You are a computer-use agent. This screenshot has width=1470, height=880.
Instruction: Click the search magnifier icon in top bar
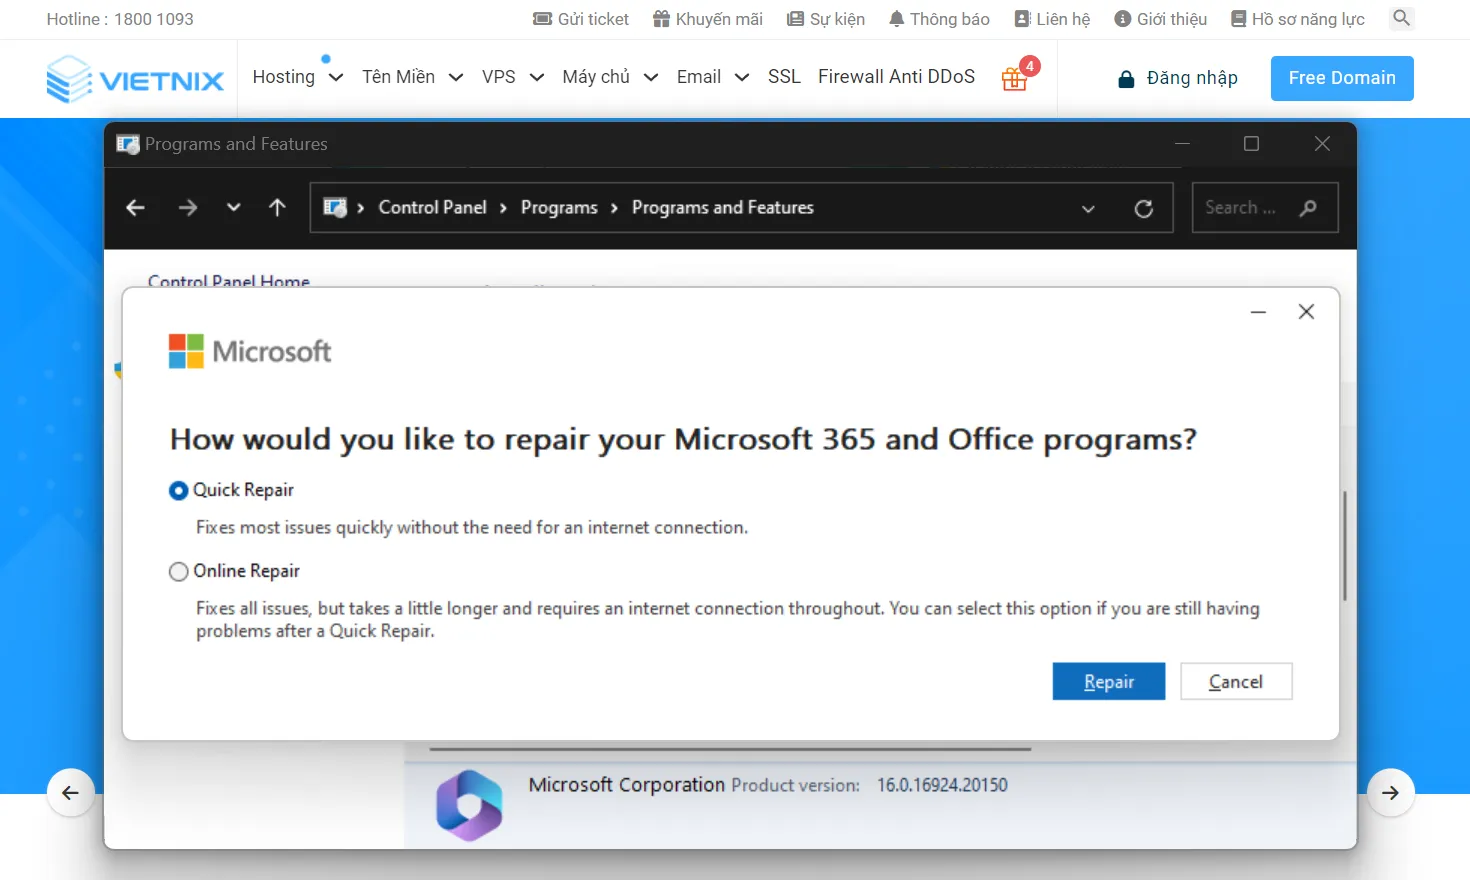pos(1401,18)
